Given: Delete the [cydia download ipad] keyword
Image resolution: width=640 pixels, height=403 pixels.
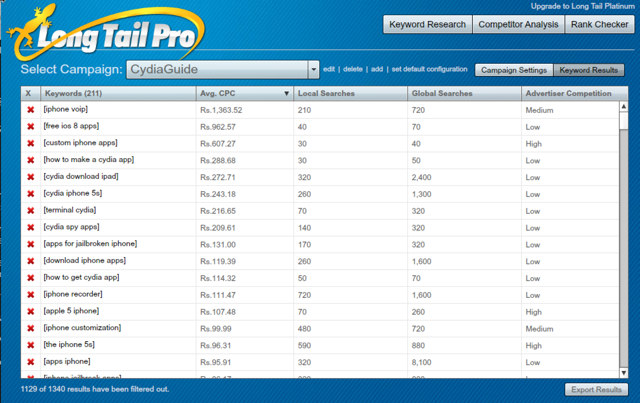Looking at the screenshot, I should [x=31, y=177].
